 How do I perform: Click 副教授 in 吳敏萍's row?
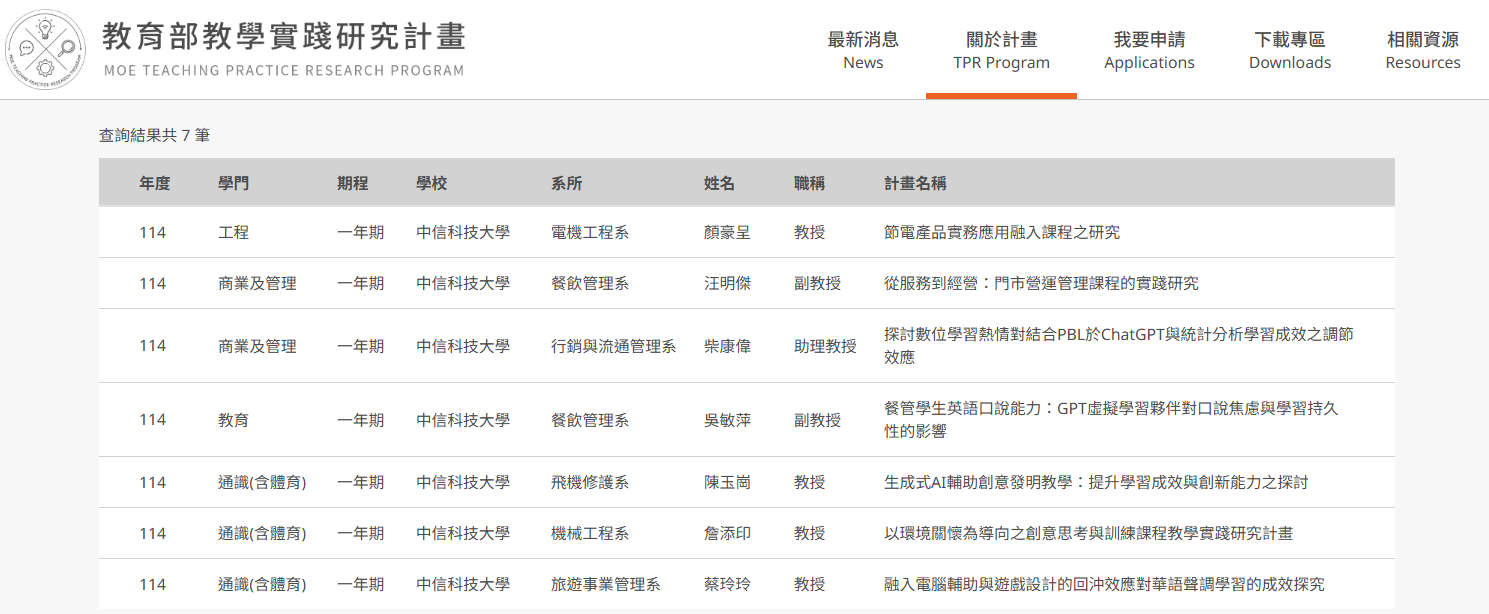click(x=817, y=420)
